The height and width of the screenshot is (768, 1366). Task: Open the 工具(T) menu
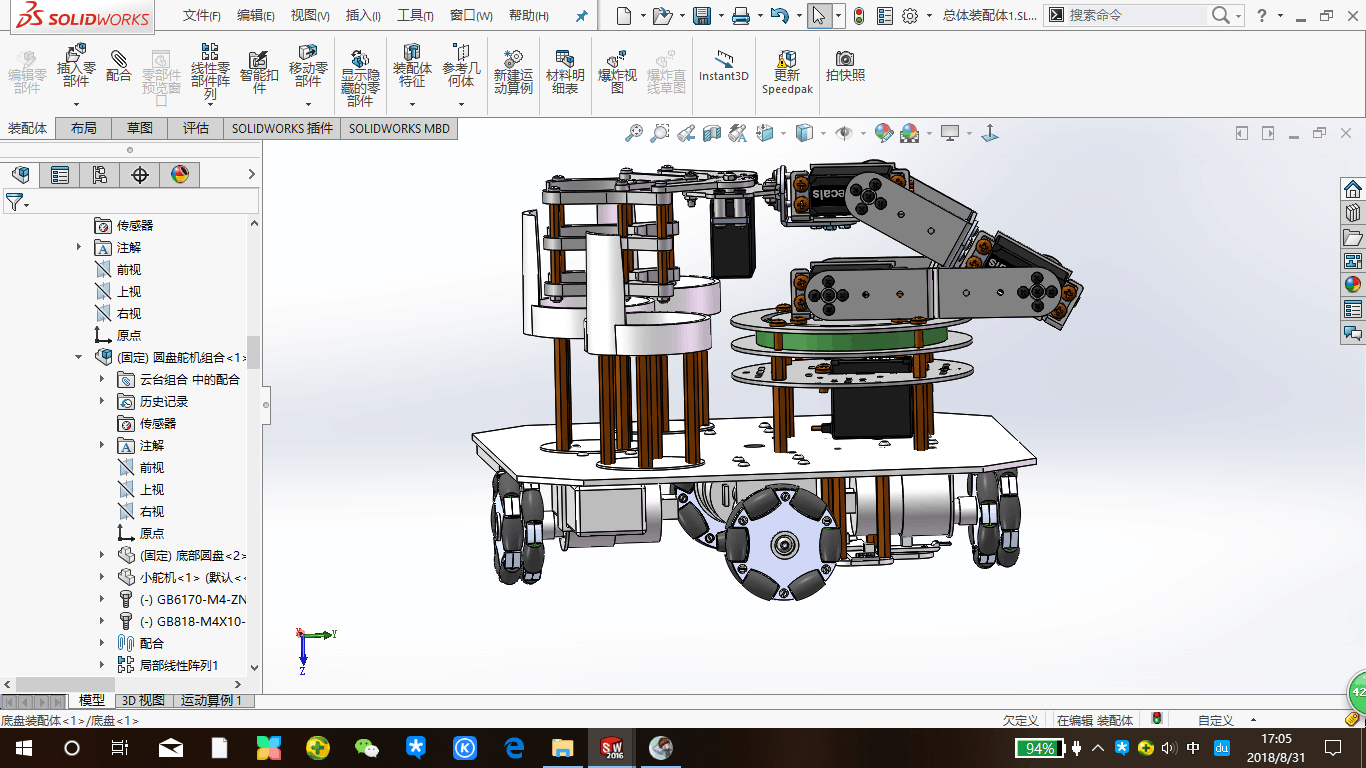point(415,16)
